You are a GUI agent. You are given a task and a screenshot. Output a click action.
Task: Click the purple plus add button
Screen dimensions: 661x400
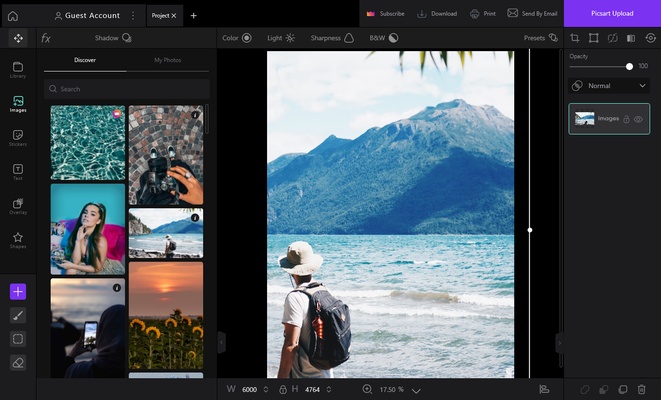18,291
